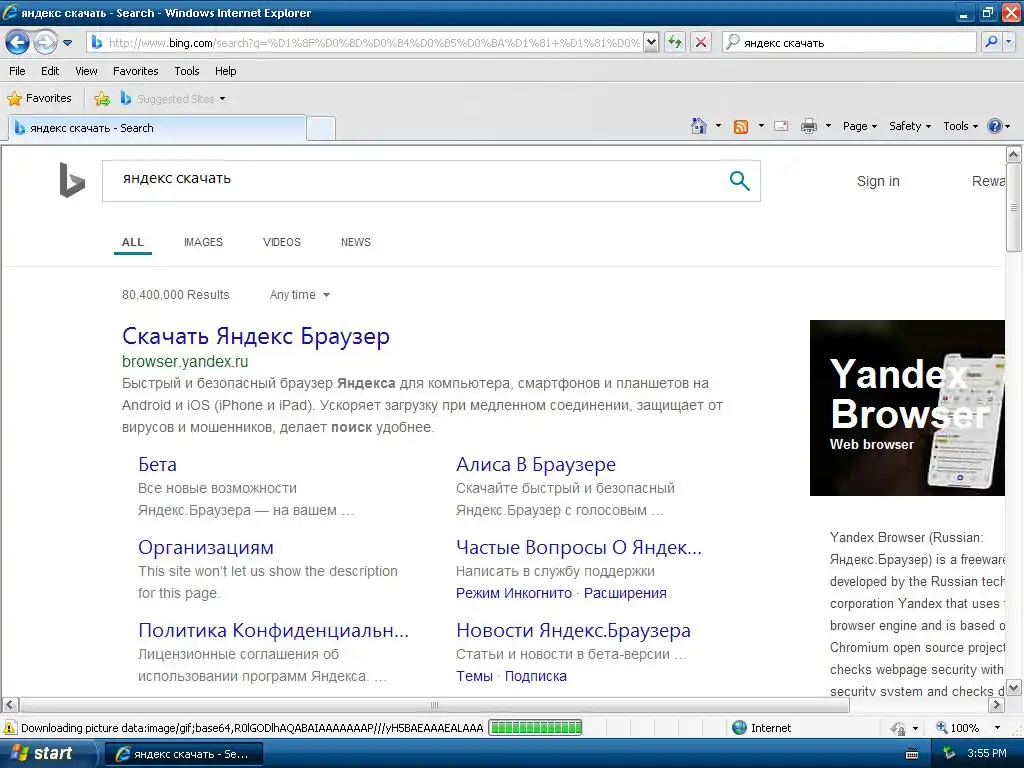Open the File menu
The width and height of the screenshot is (1024, 768).
18,71
